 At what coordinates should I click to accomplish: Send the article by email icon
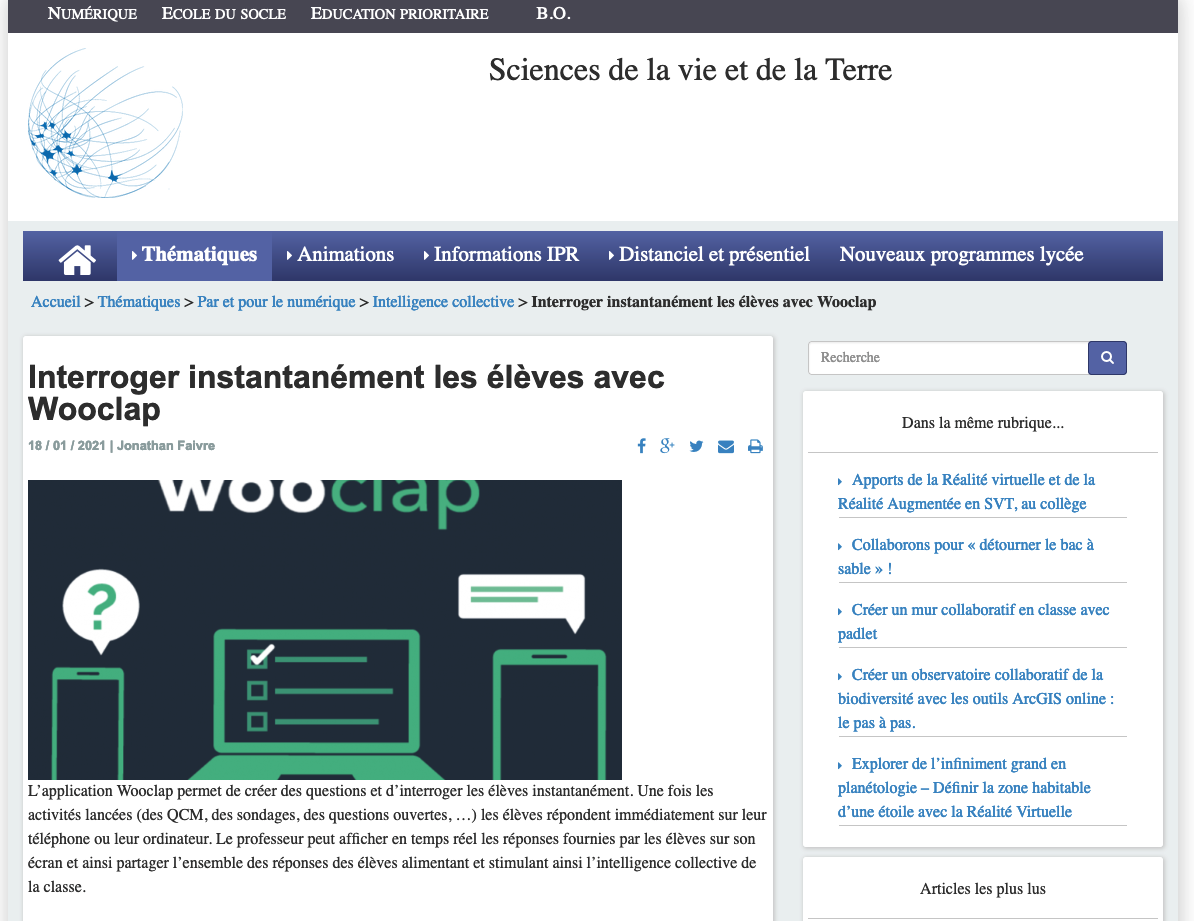coord(726,446)
